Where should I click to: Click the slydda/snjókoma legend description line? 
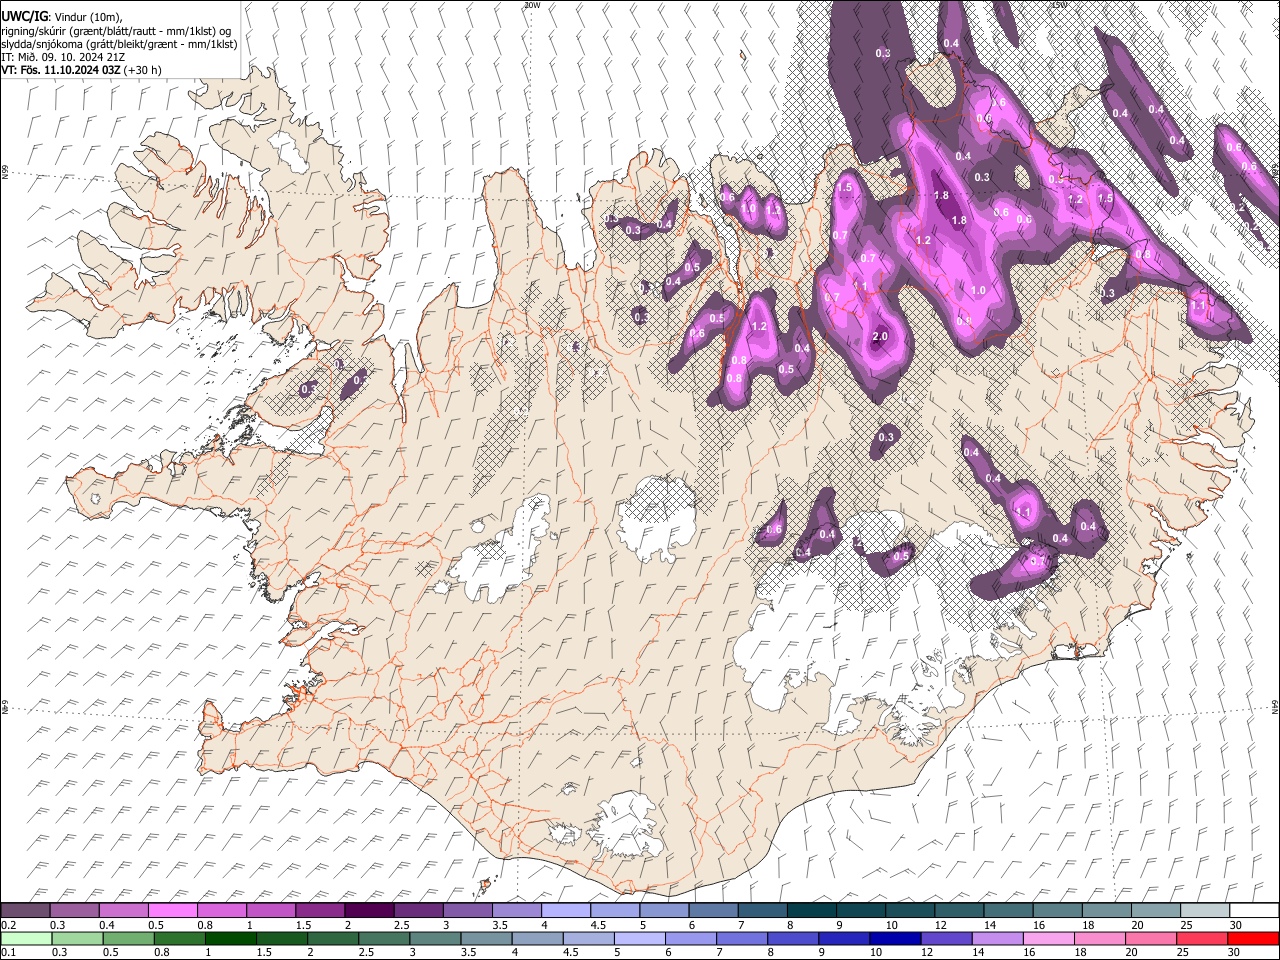120,44
